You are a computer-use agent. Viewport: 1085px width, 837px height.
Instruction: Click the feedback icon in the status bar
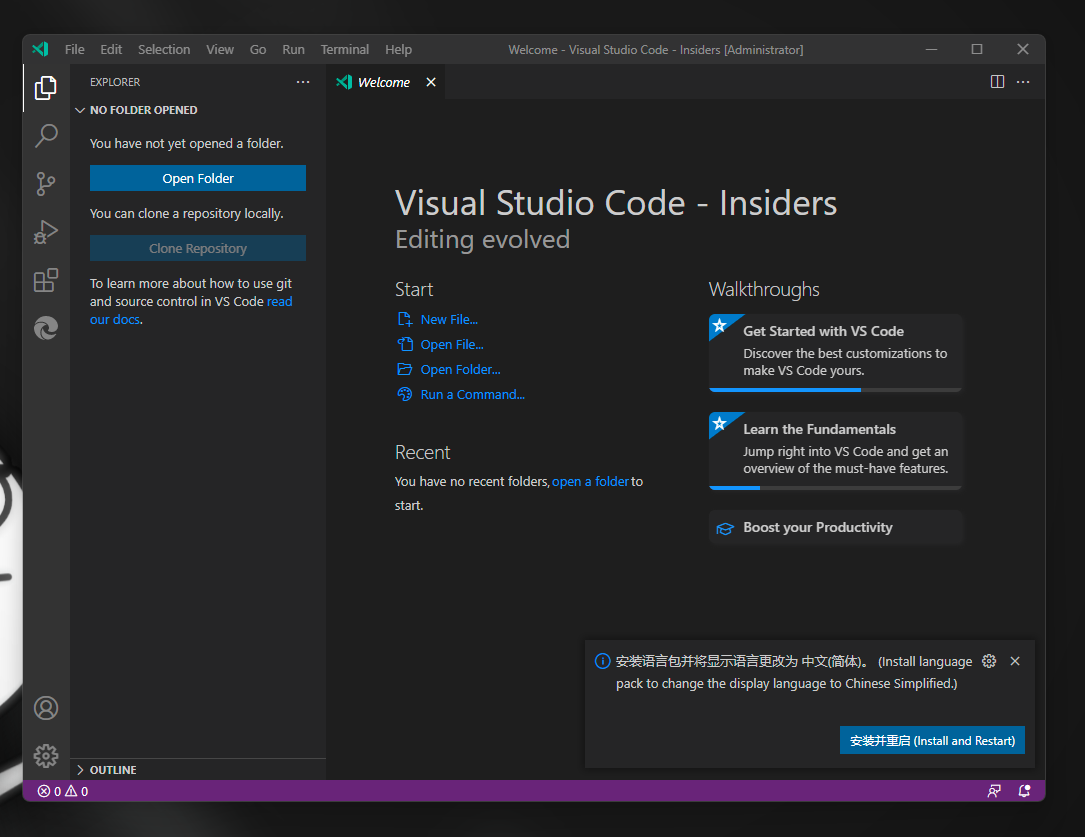click(994, 791)
